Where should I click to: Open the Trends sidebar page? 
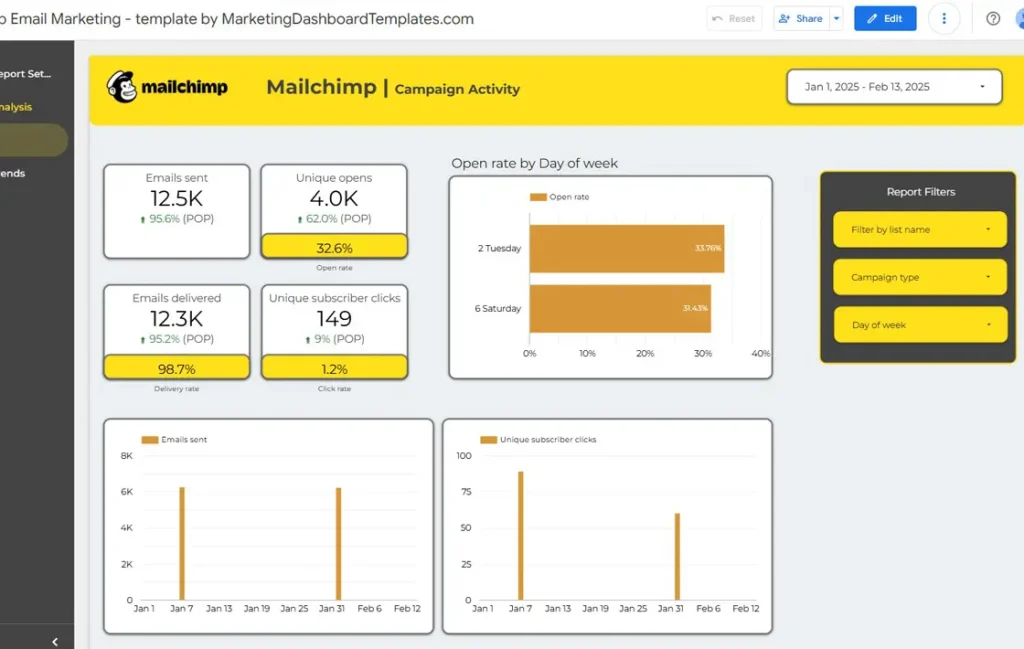pos(12,173)
